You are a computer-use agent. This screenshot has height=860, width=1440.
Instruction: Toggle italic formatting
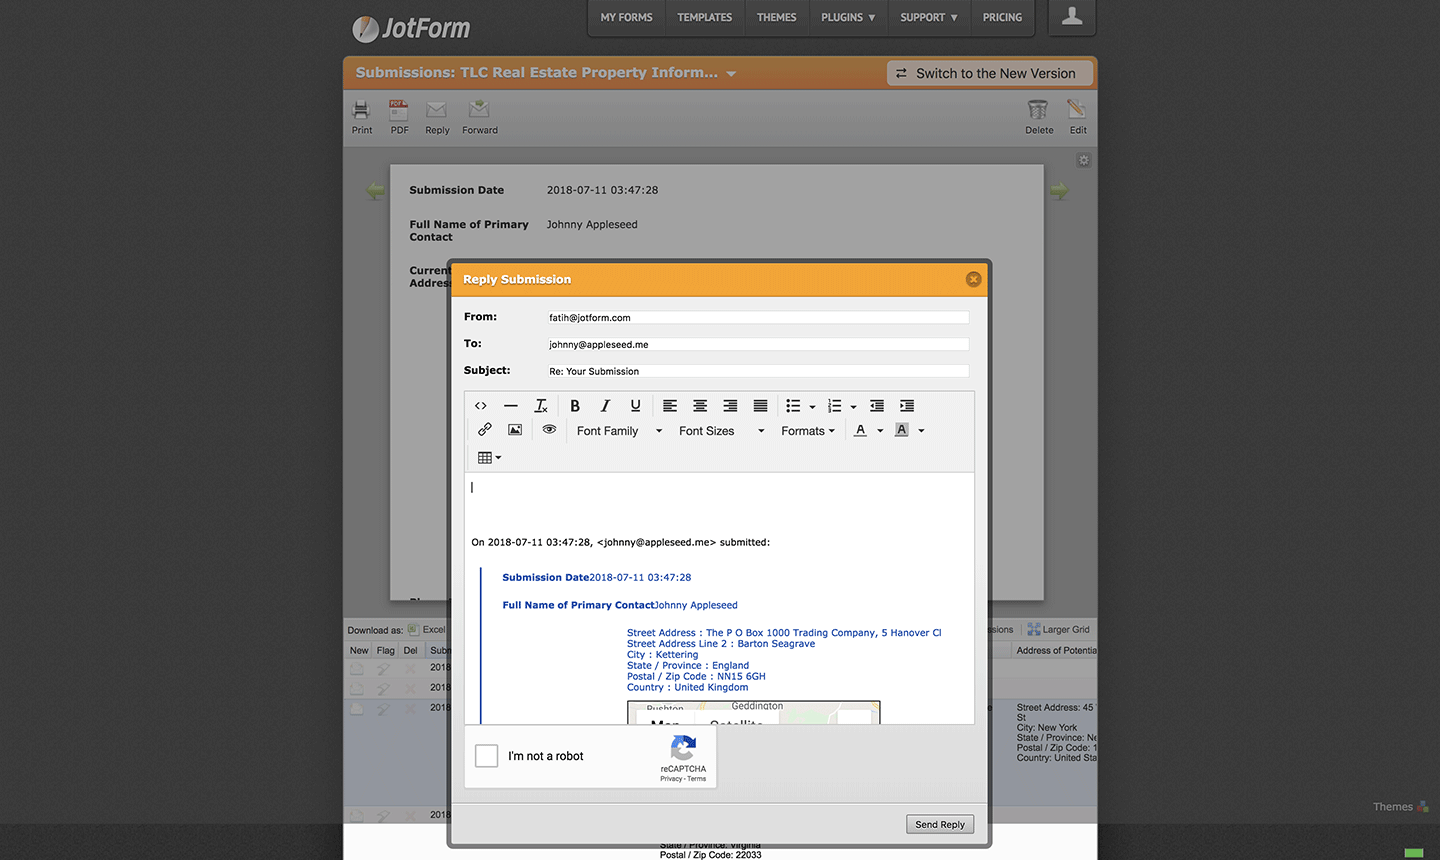point(605,406)
